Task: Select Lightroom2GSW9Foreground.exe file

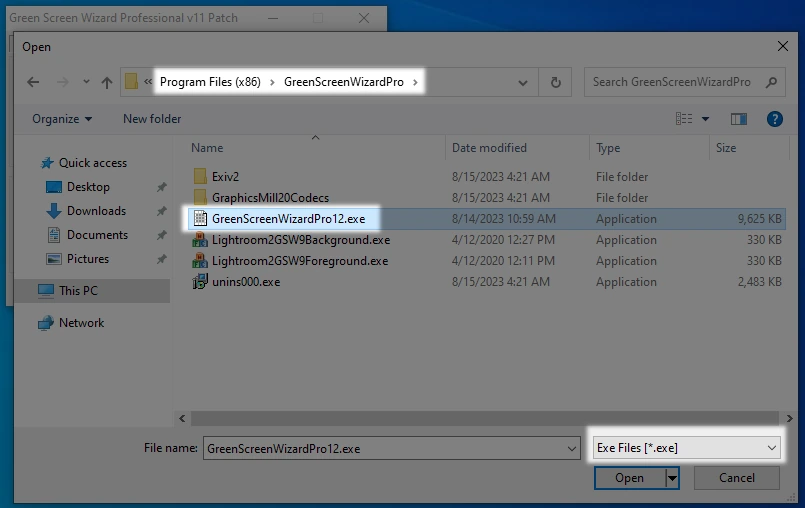Action: tap(299, 261)
